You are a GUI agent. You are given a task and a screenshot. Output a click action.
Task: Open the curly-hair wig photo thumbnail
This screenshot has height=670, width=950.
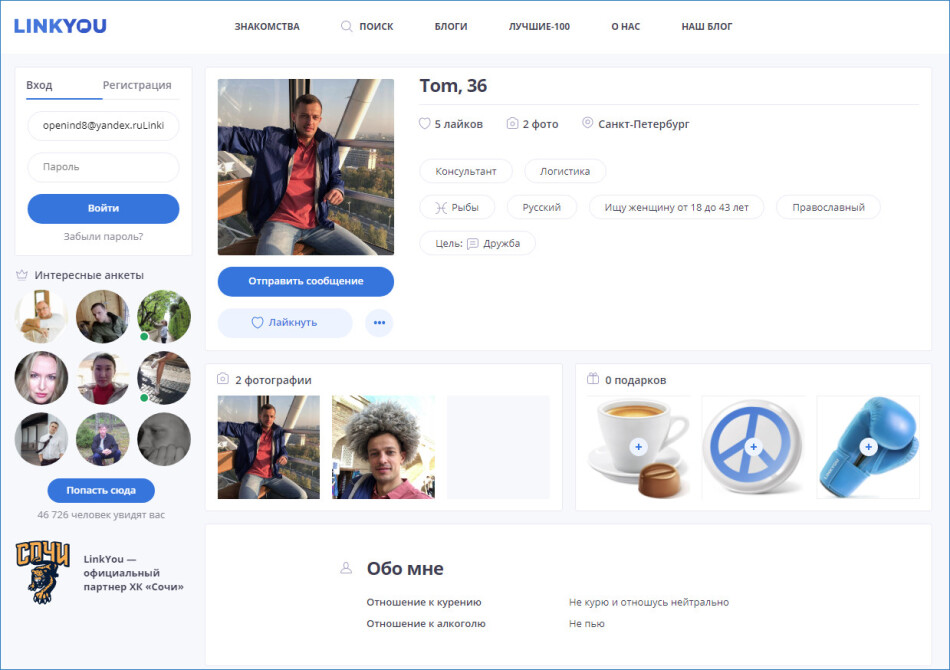(383, 447)
